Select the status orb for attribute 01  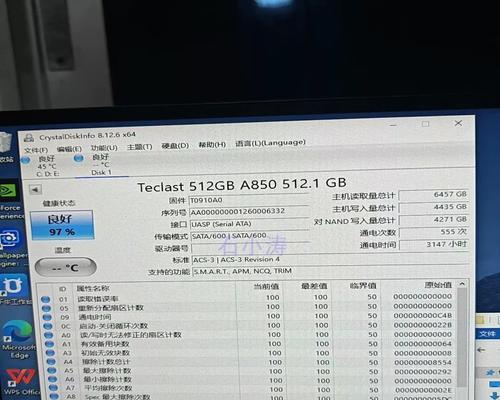pos(45,299)
